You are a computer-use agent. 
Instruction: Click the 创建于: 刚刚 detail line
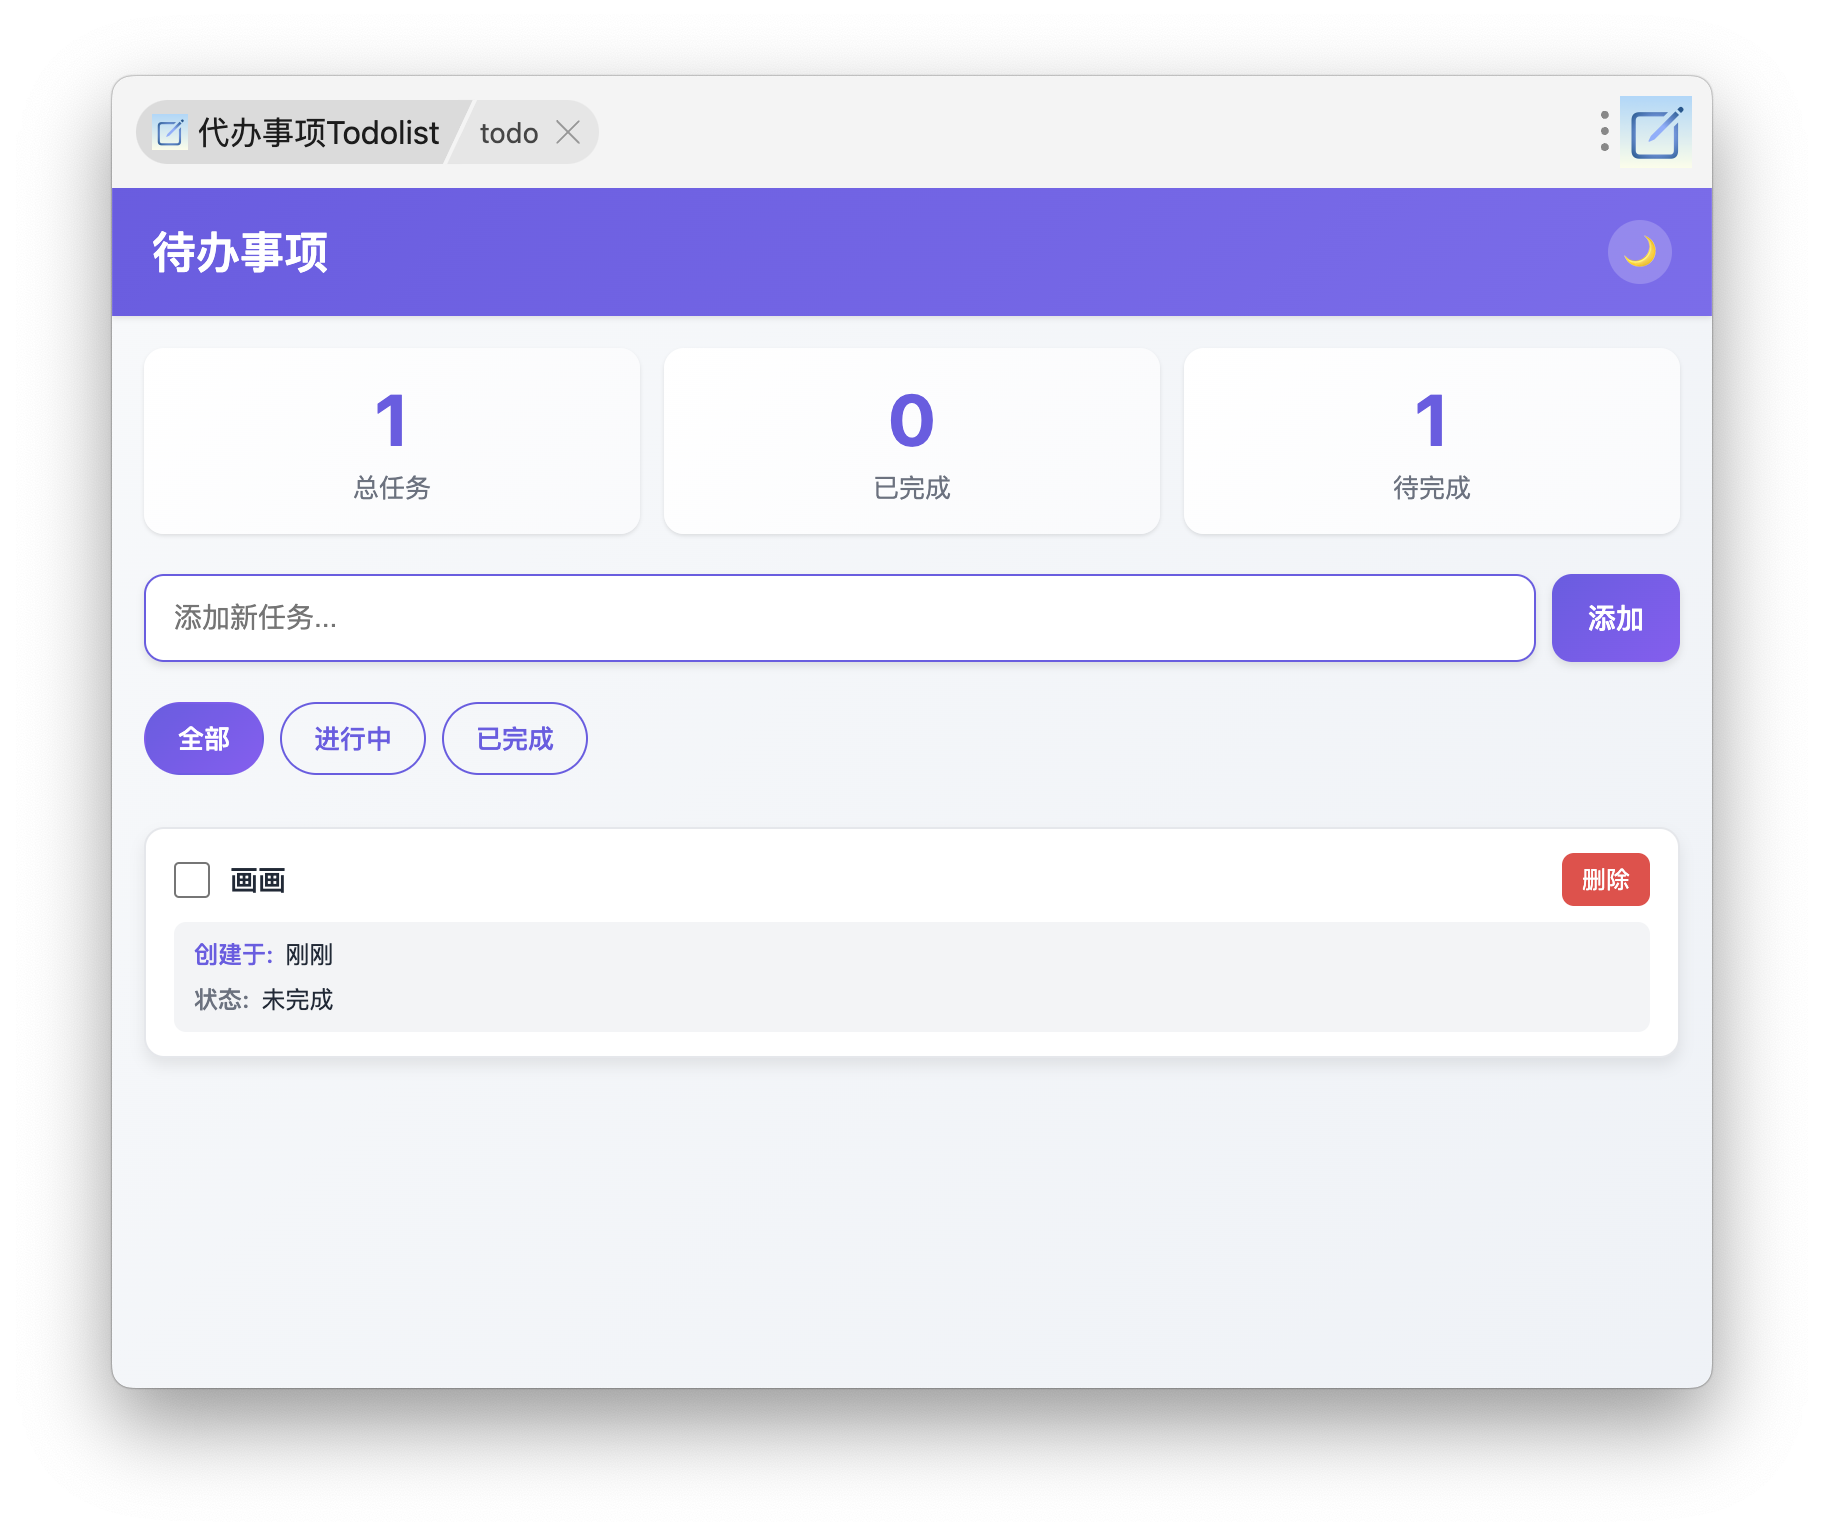(x=263, y=954)
